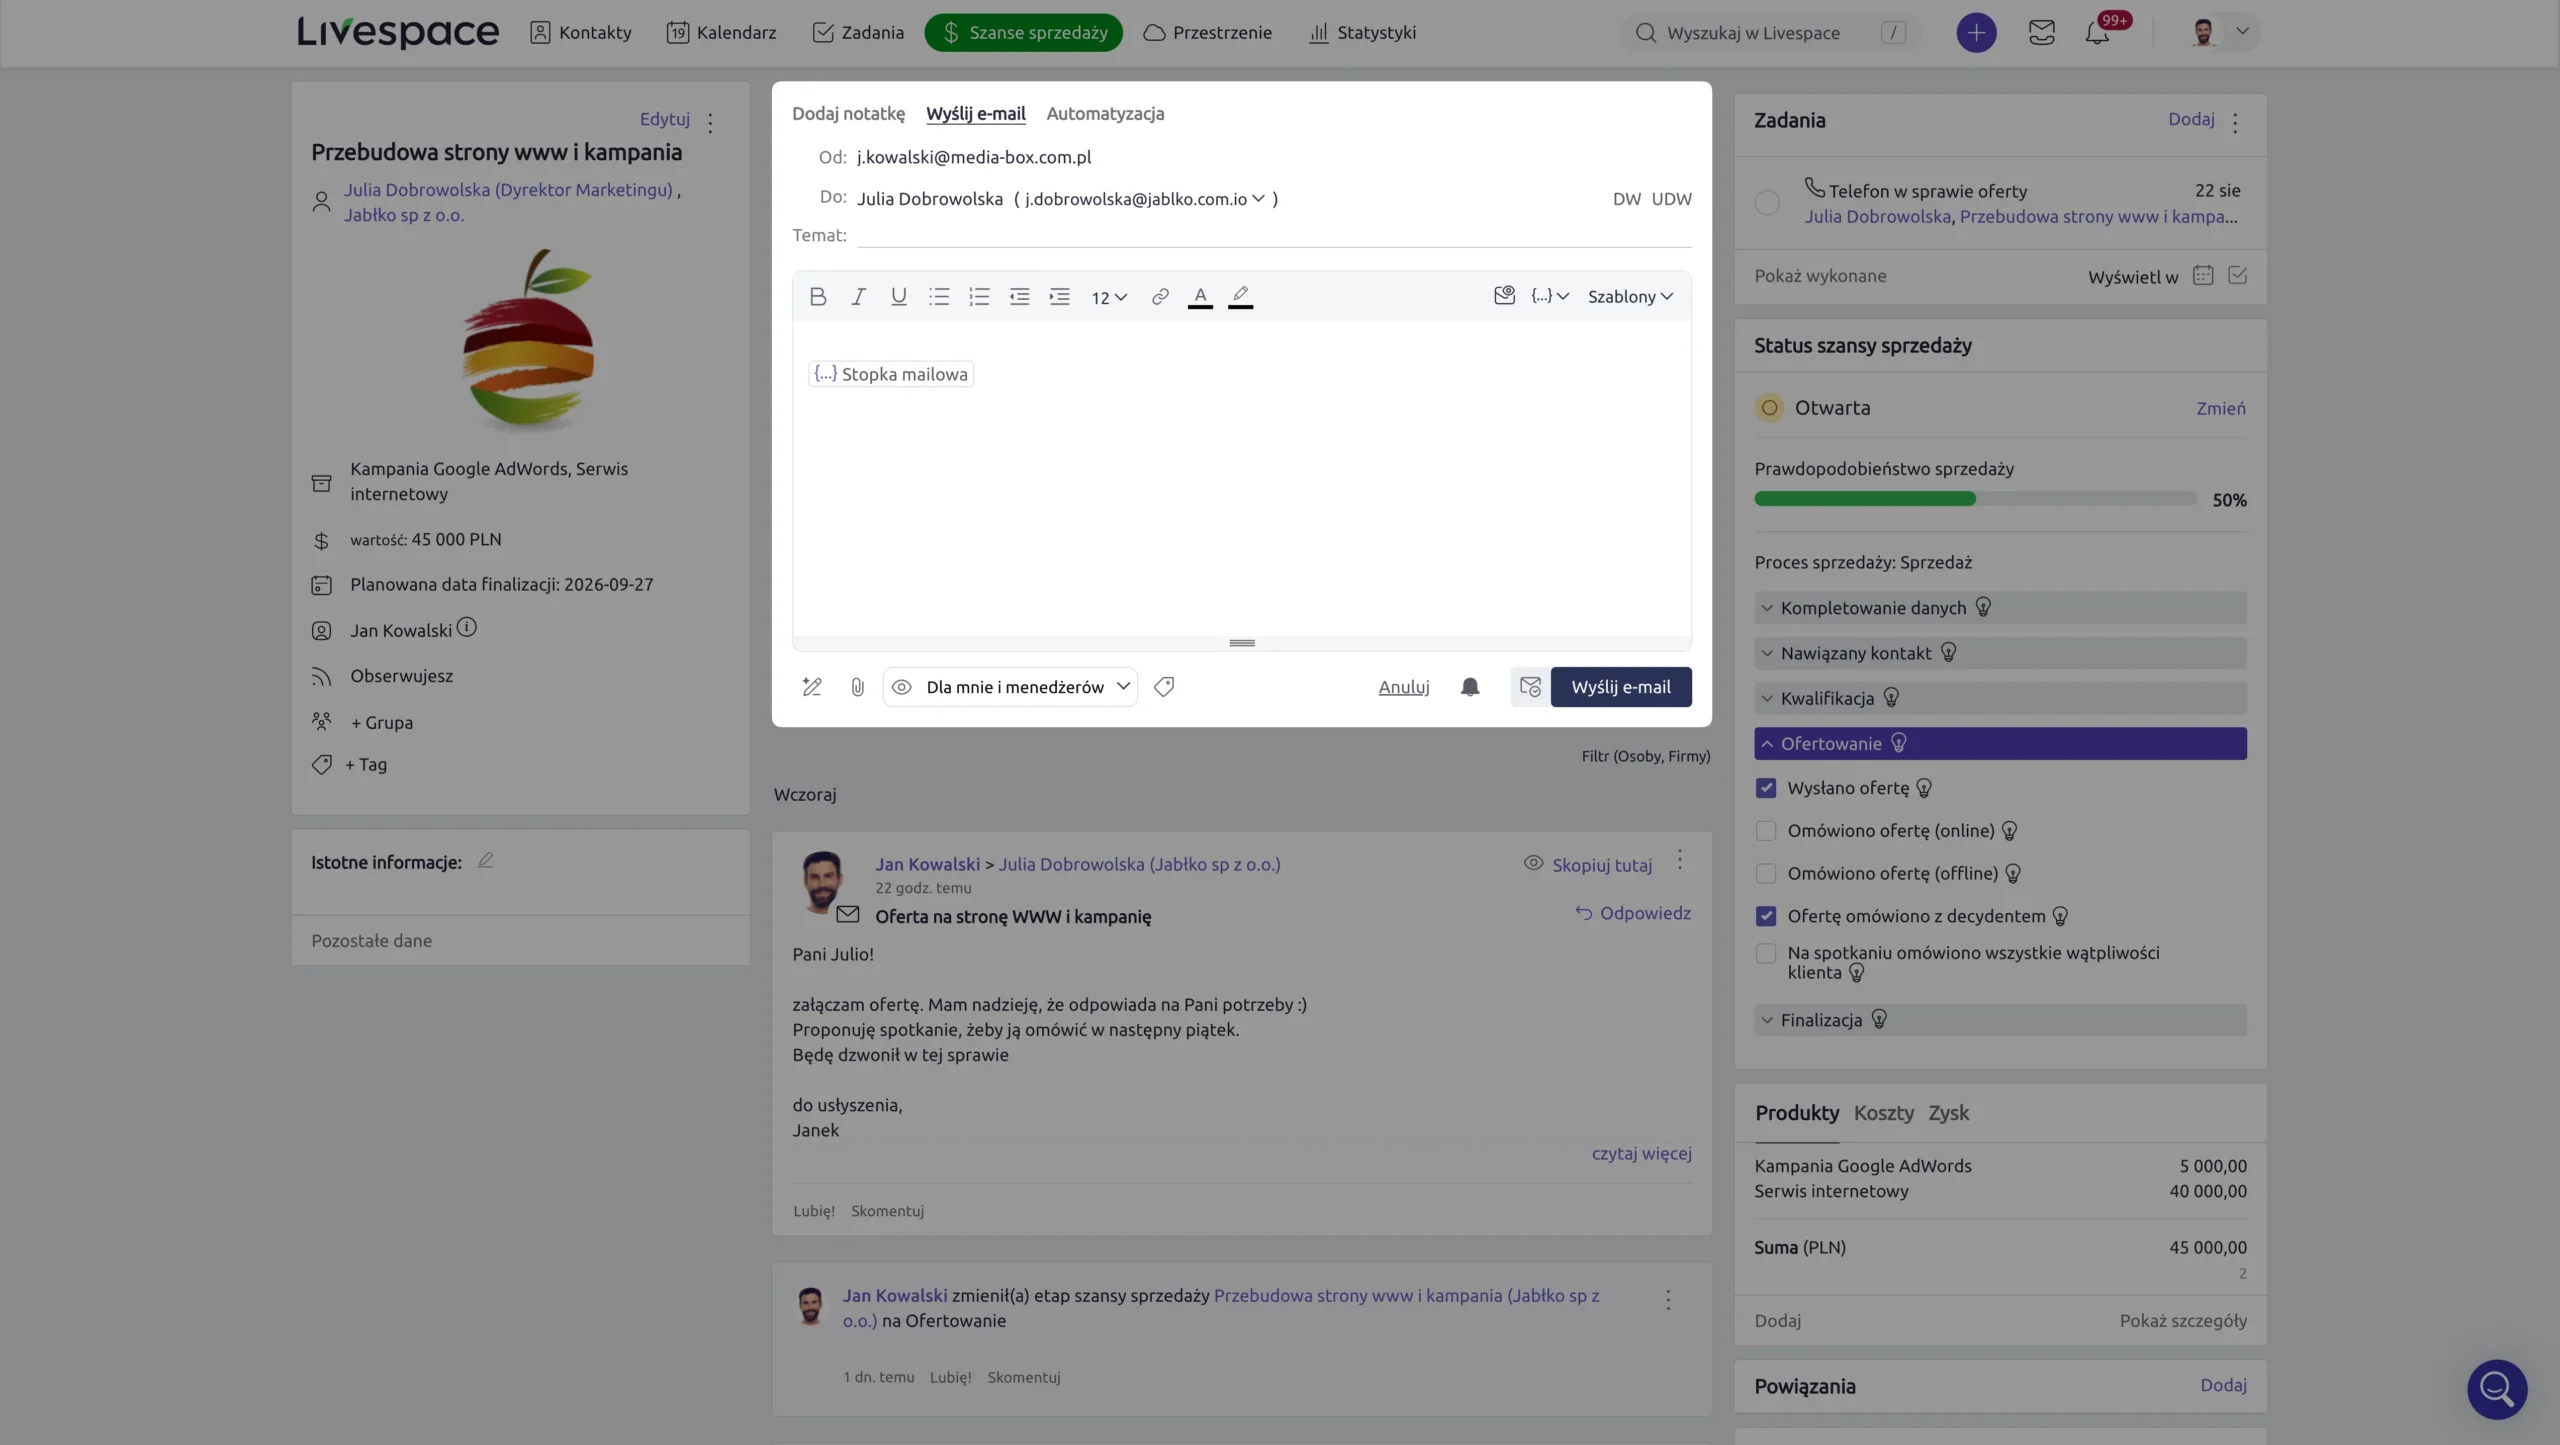The width and height of the screenshot is (2560, 1445).
Task: Open the text highlight color picker
Action: pyautogui.click(x=1240, y=296)
